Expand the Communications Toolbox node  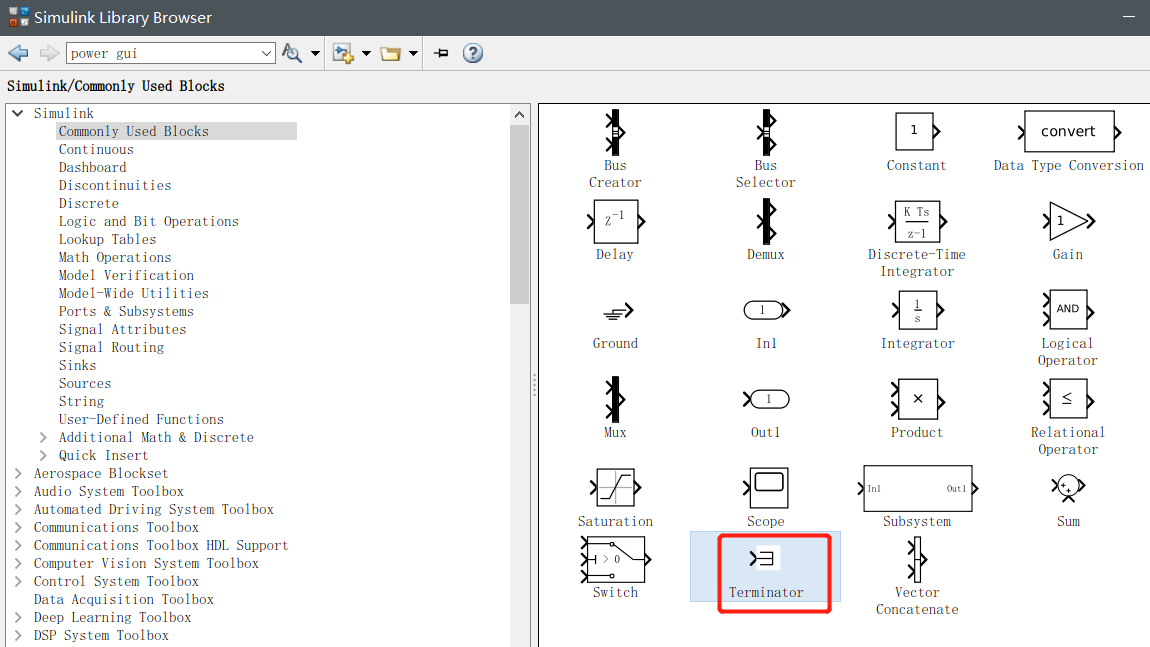[18, 527]
